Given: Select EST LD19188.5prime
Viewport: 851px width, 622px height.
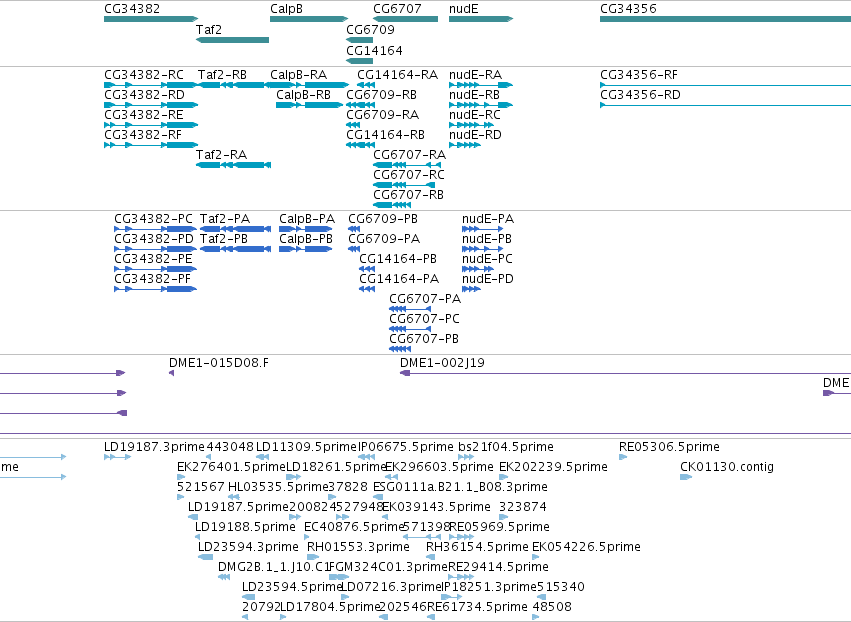Looking at the screenshot, I should coord(245,527).
